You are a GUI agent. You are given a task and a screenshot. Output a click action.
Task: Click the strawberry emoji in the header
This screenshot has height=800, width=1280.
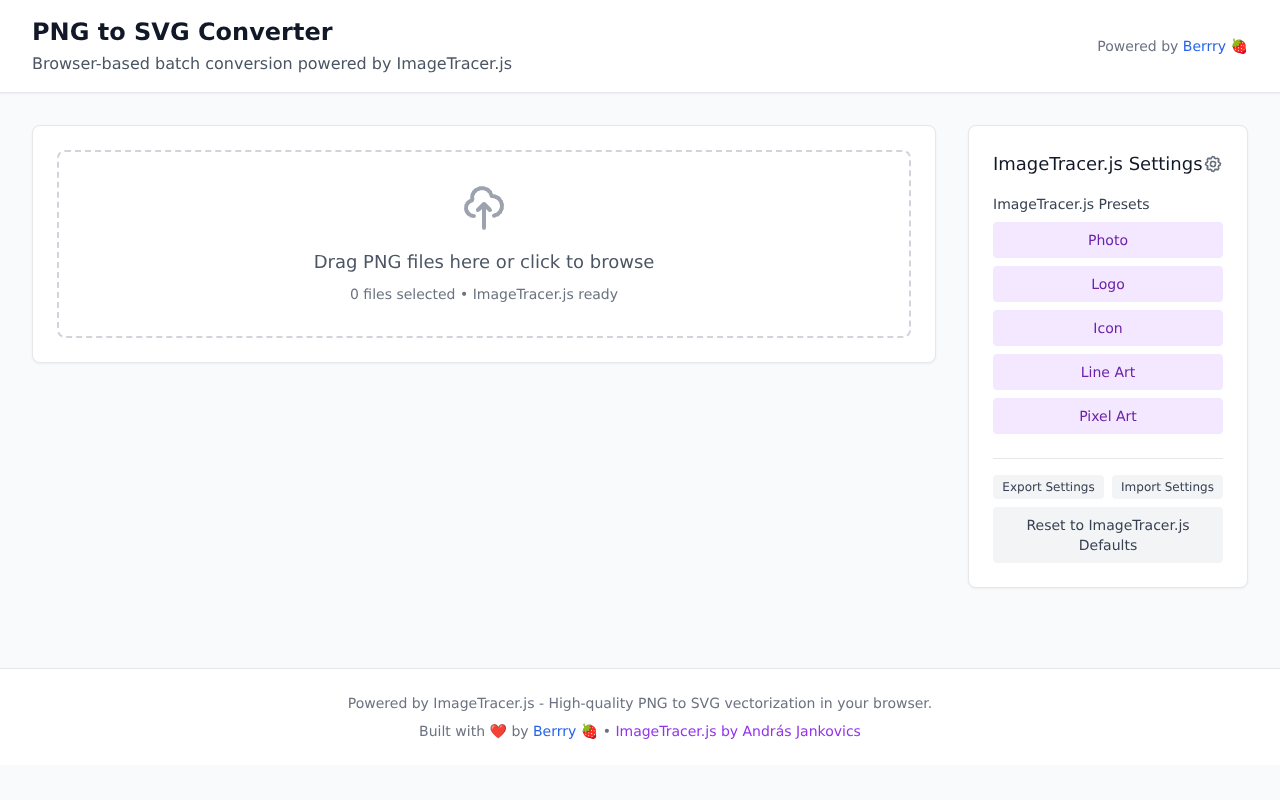pyautogui.click(x=1239, y=46)
